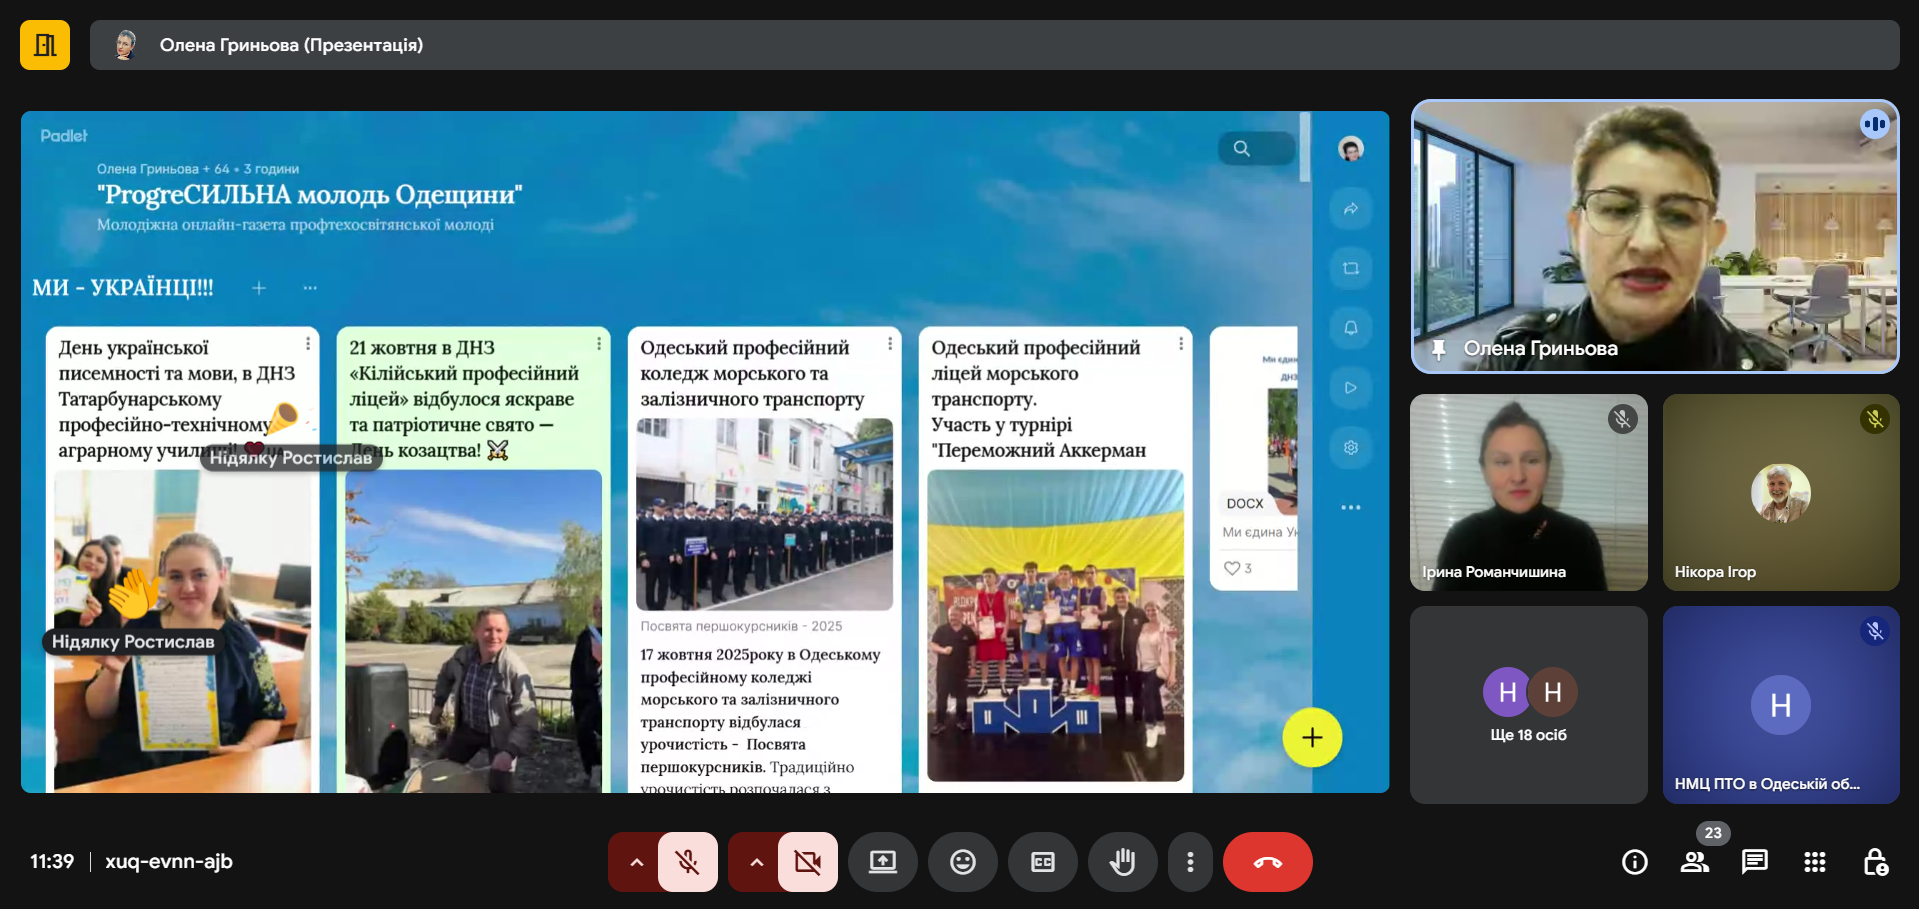Click the yellow plus button in Padlet
Screen dimensions: 1919x909
pyautogui.click(x=1311, y=737)
